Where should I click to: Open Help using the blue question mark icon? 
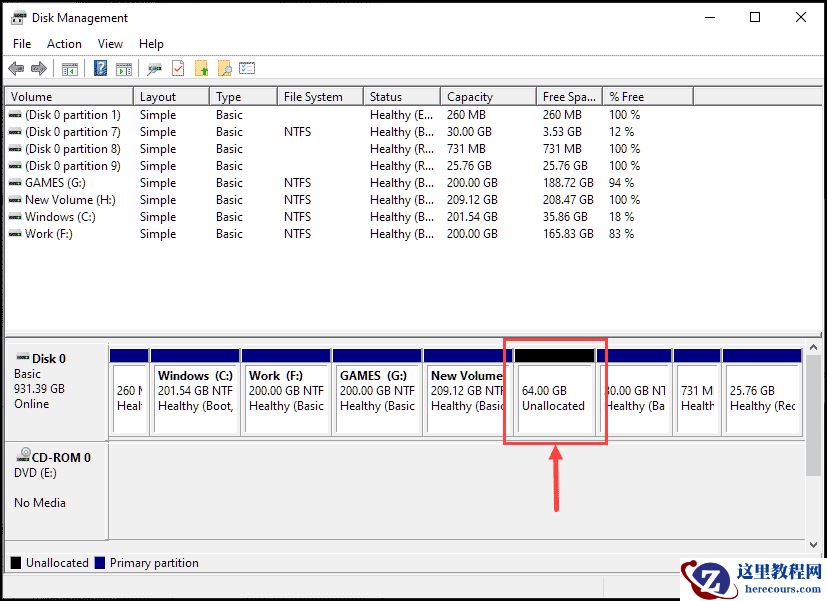point(98,68)
